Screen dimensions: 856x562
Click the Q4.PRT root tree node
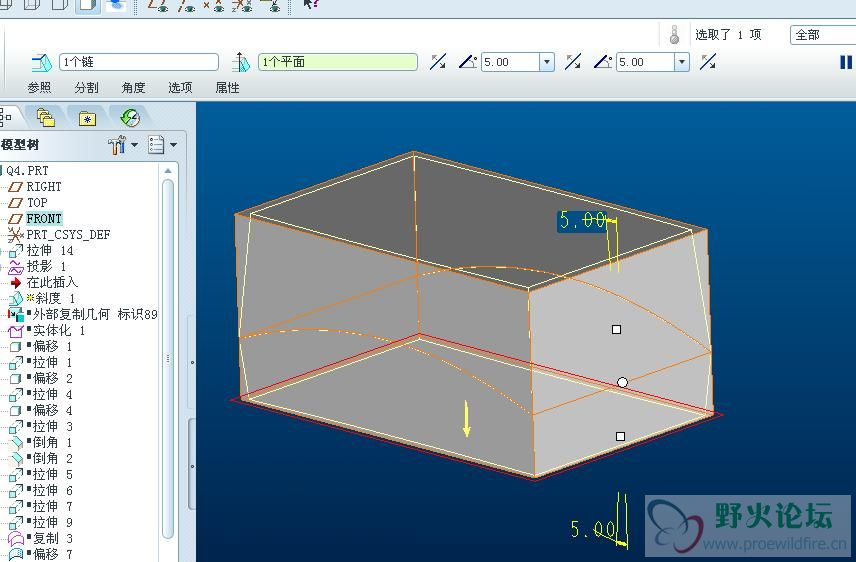[27, 171]
